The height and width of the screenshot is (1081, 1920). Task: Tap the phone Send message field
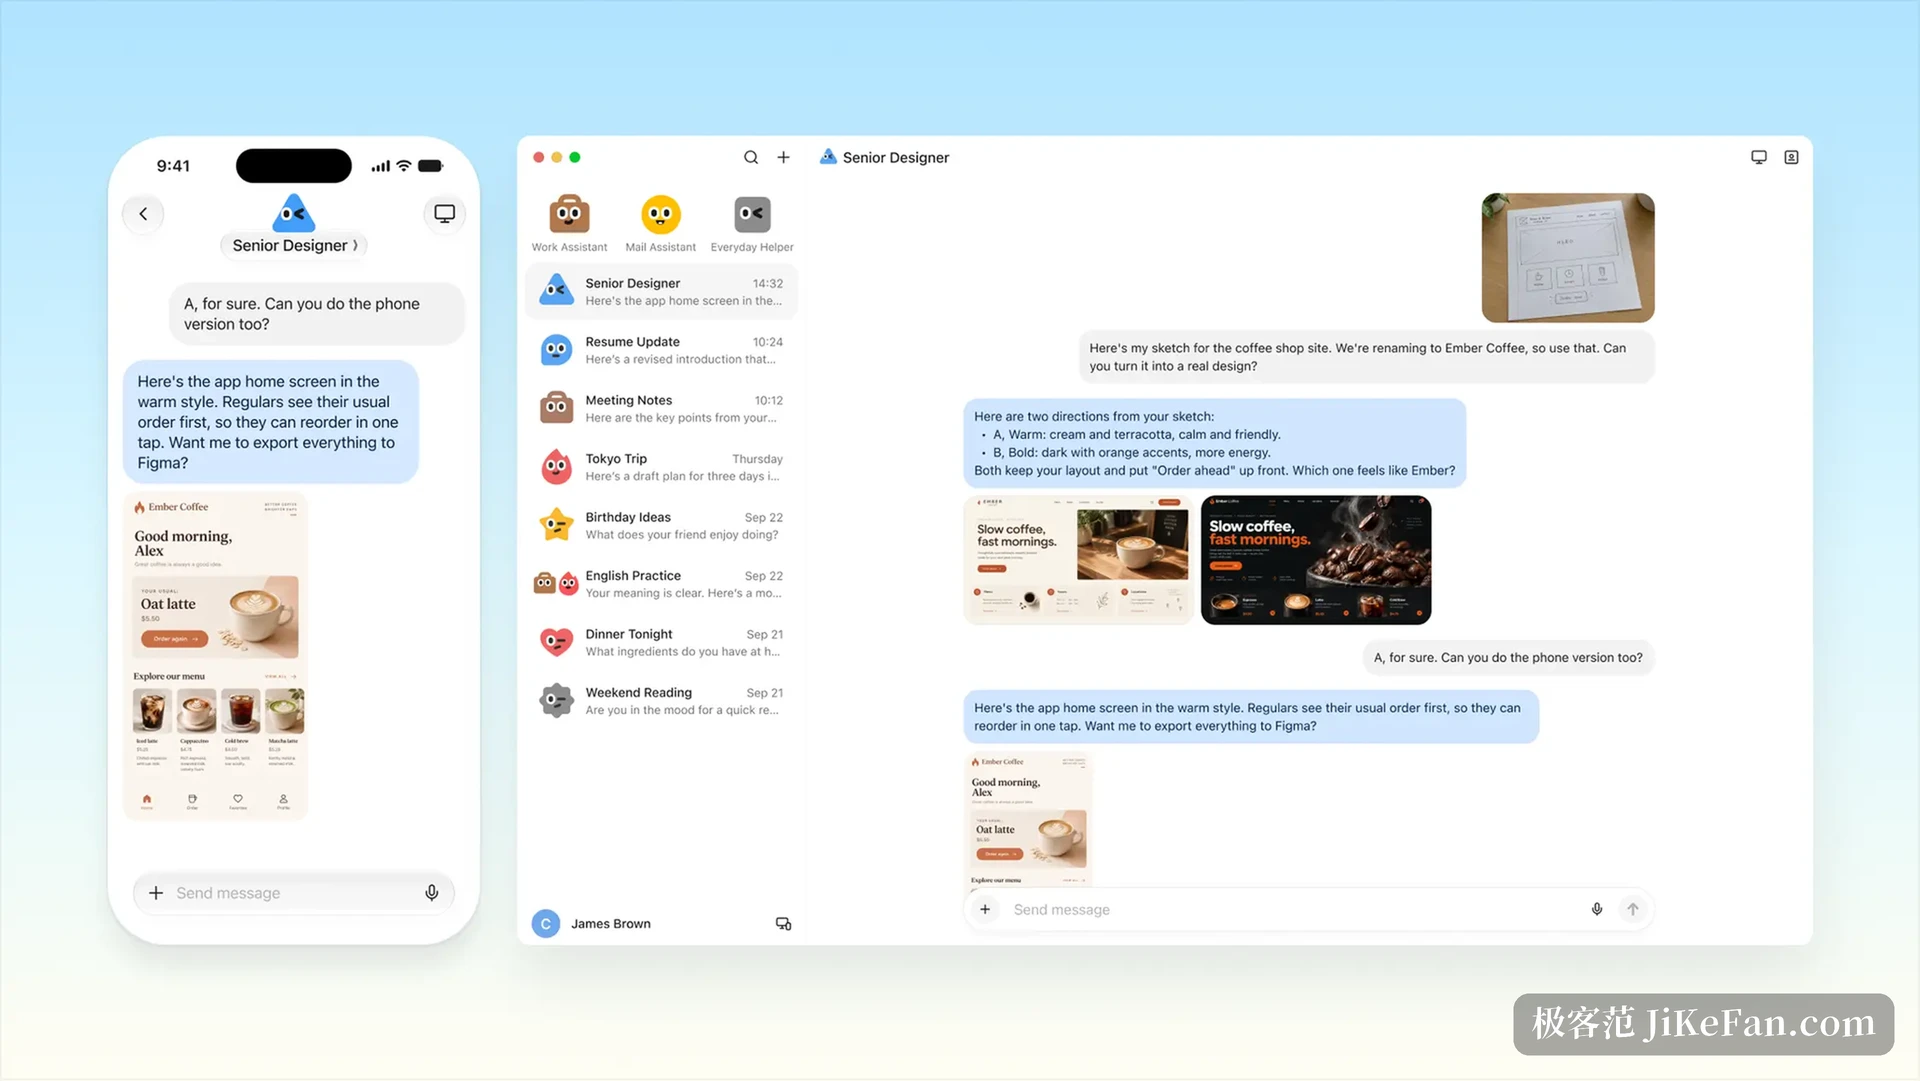point(294,893)
